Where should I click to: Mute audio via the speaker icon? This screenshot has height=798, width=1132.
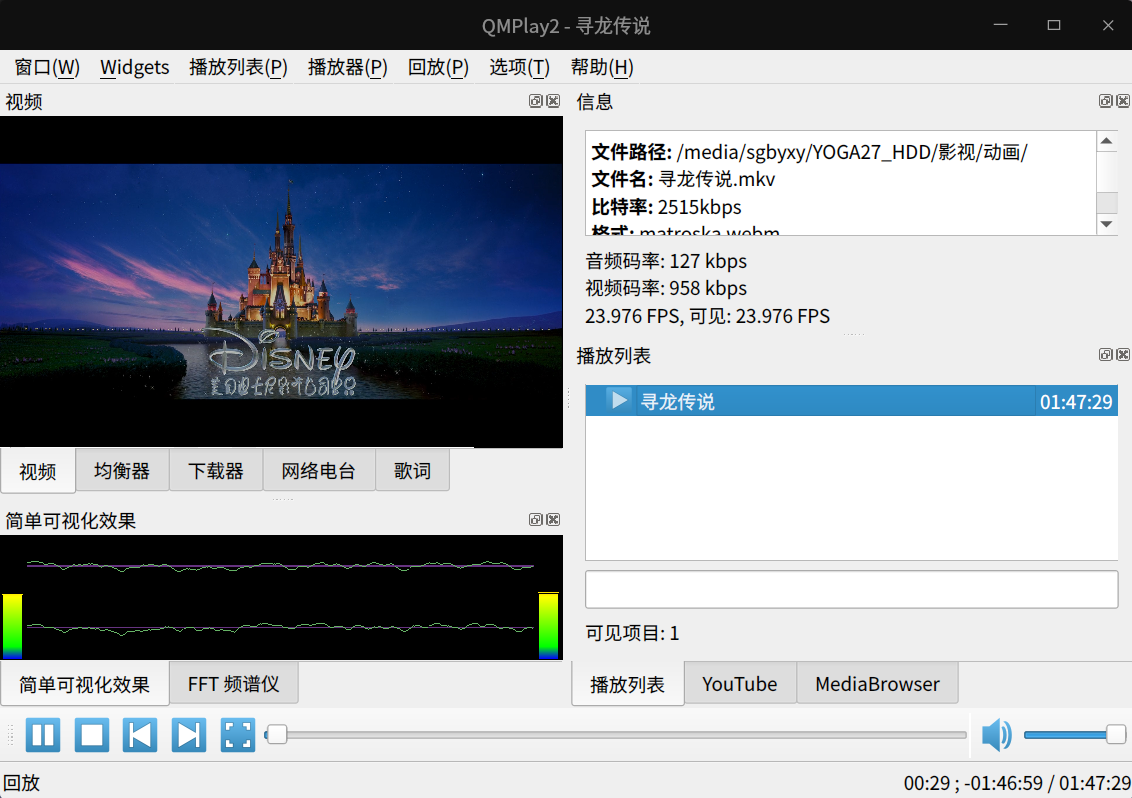click(996, 735)
